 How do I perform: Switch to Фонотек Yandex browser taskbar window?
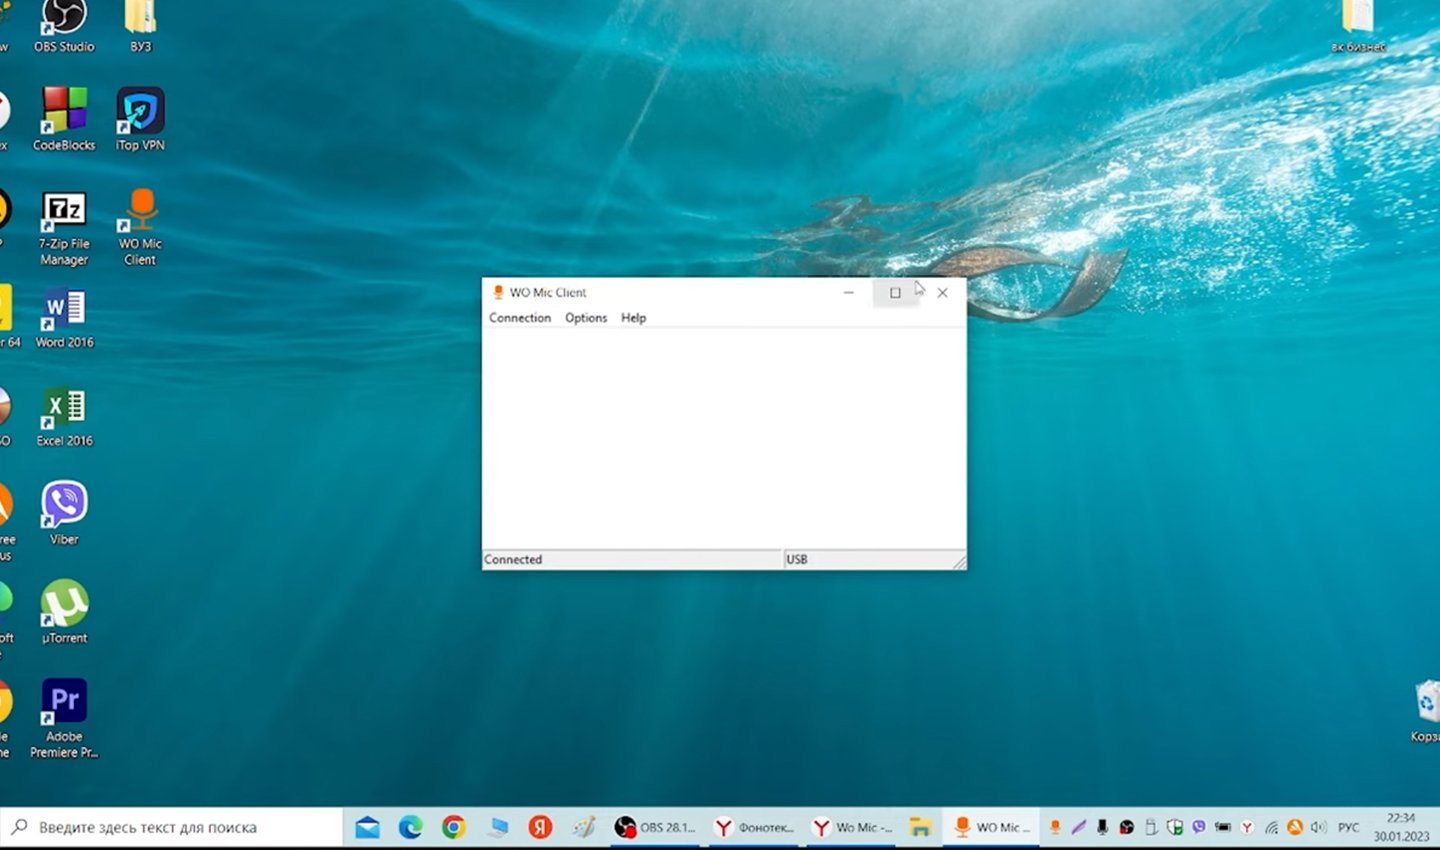pos(754,827)
